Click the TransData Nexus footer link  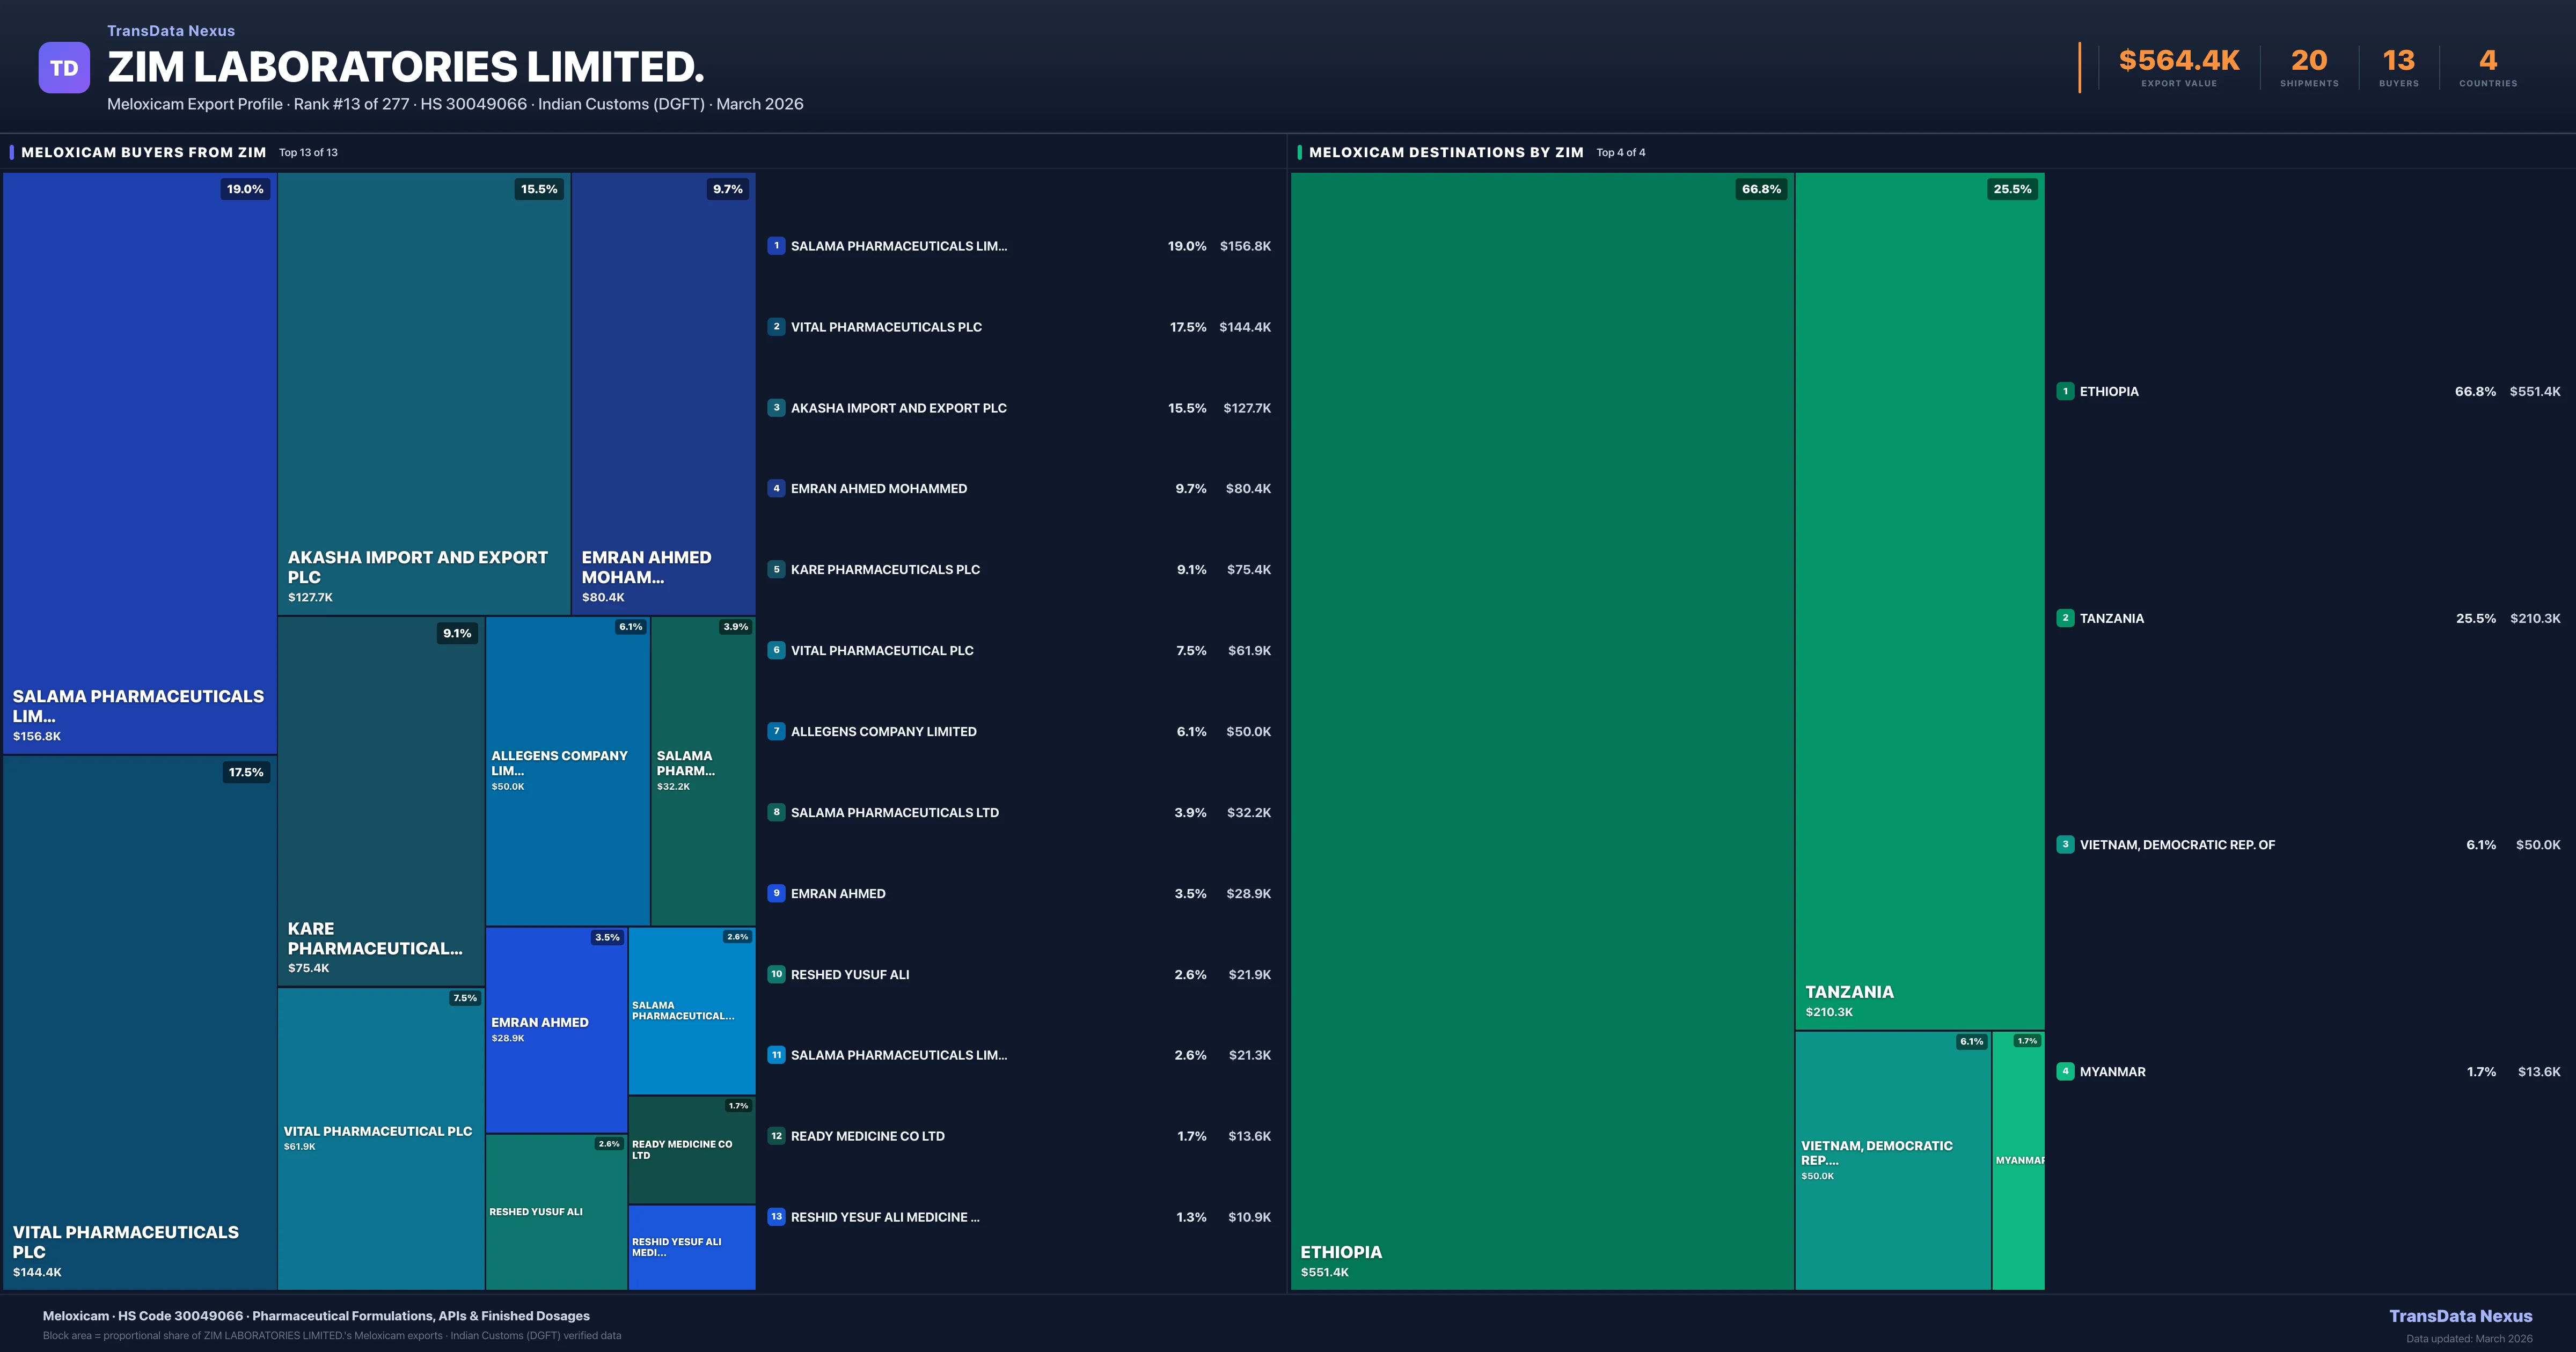coord(2460,1316)
